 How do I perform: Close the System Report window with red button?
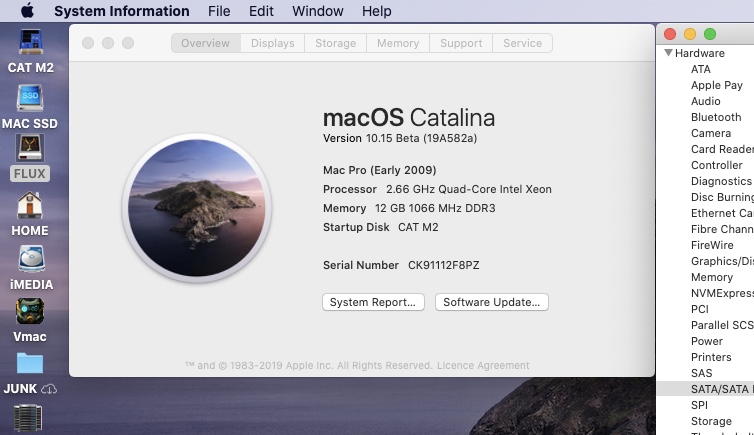coord(670,34)
